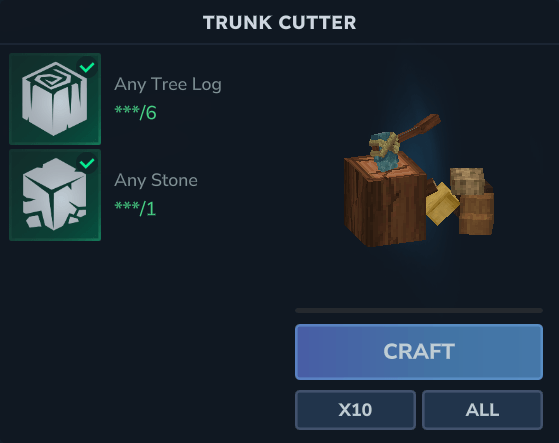Click the crafting progress bar
The width and height of the screenshot is (559, 443).
click(419, 311)
